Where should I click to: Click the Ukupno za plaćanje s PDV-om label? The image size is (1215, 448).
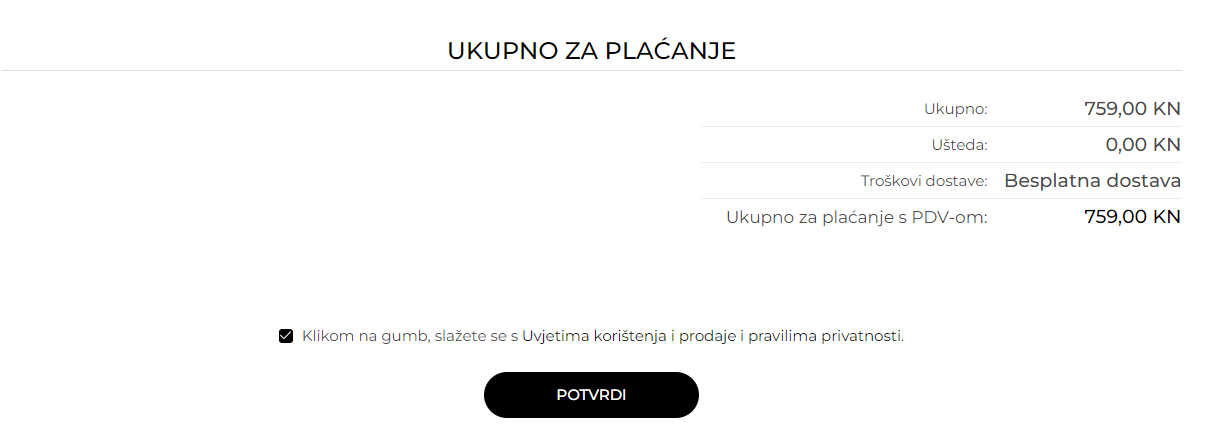(857, 217)
